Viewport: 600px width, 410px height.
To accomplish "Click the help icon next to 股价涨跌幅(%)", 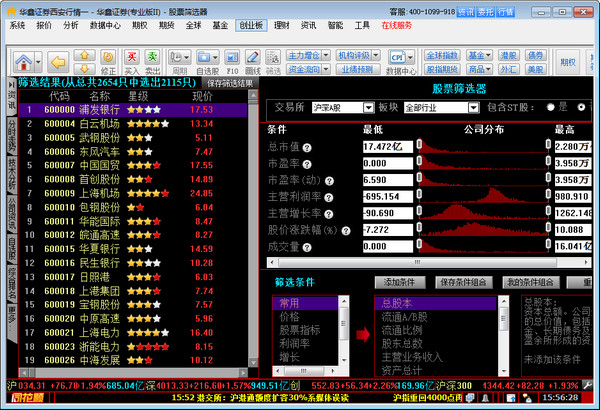I will coord(346,231).
